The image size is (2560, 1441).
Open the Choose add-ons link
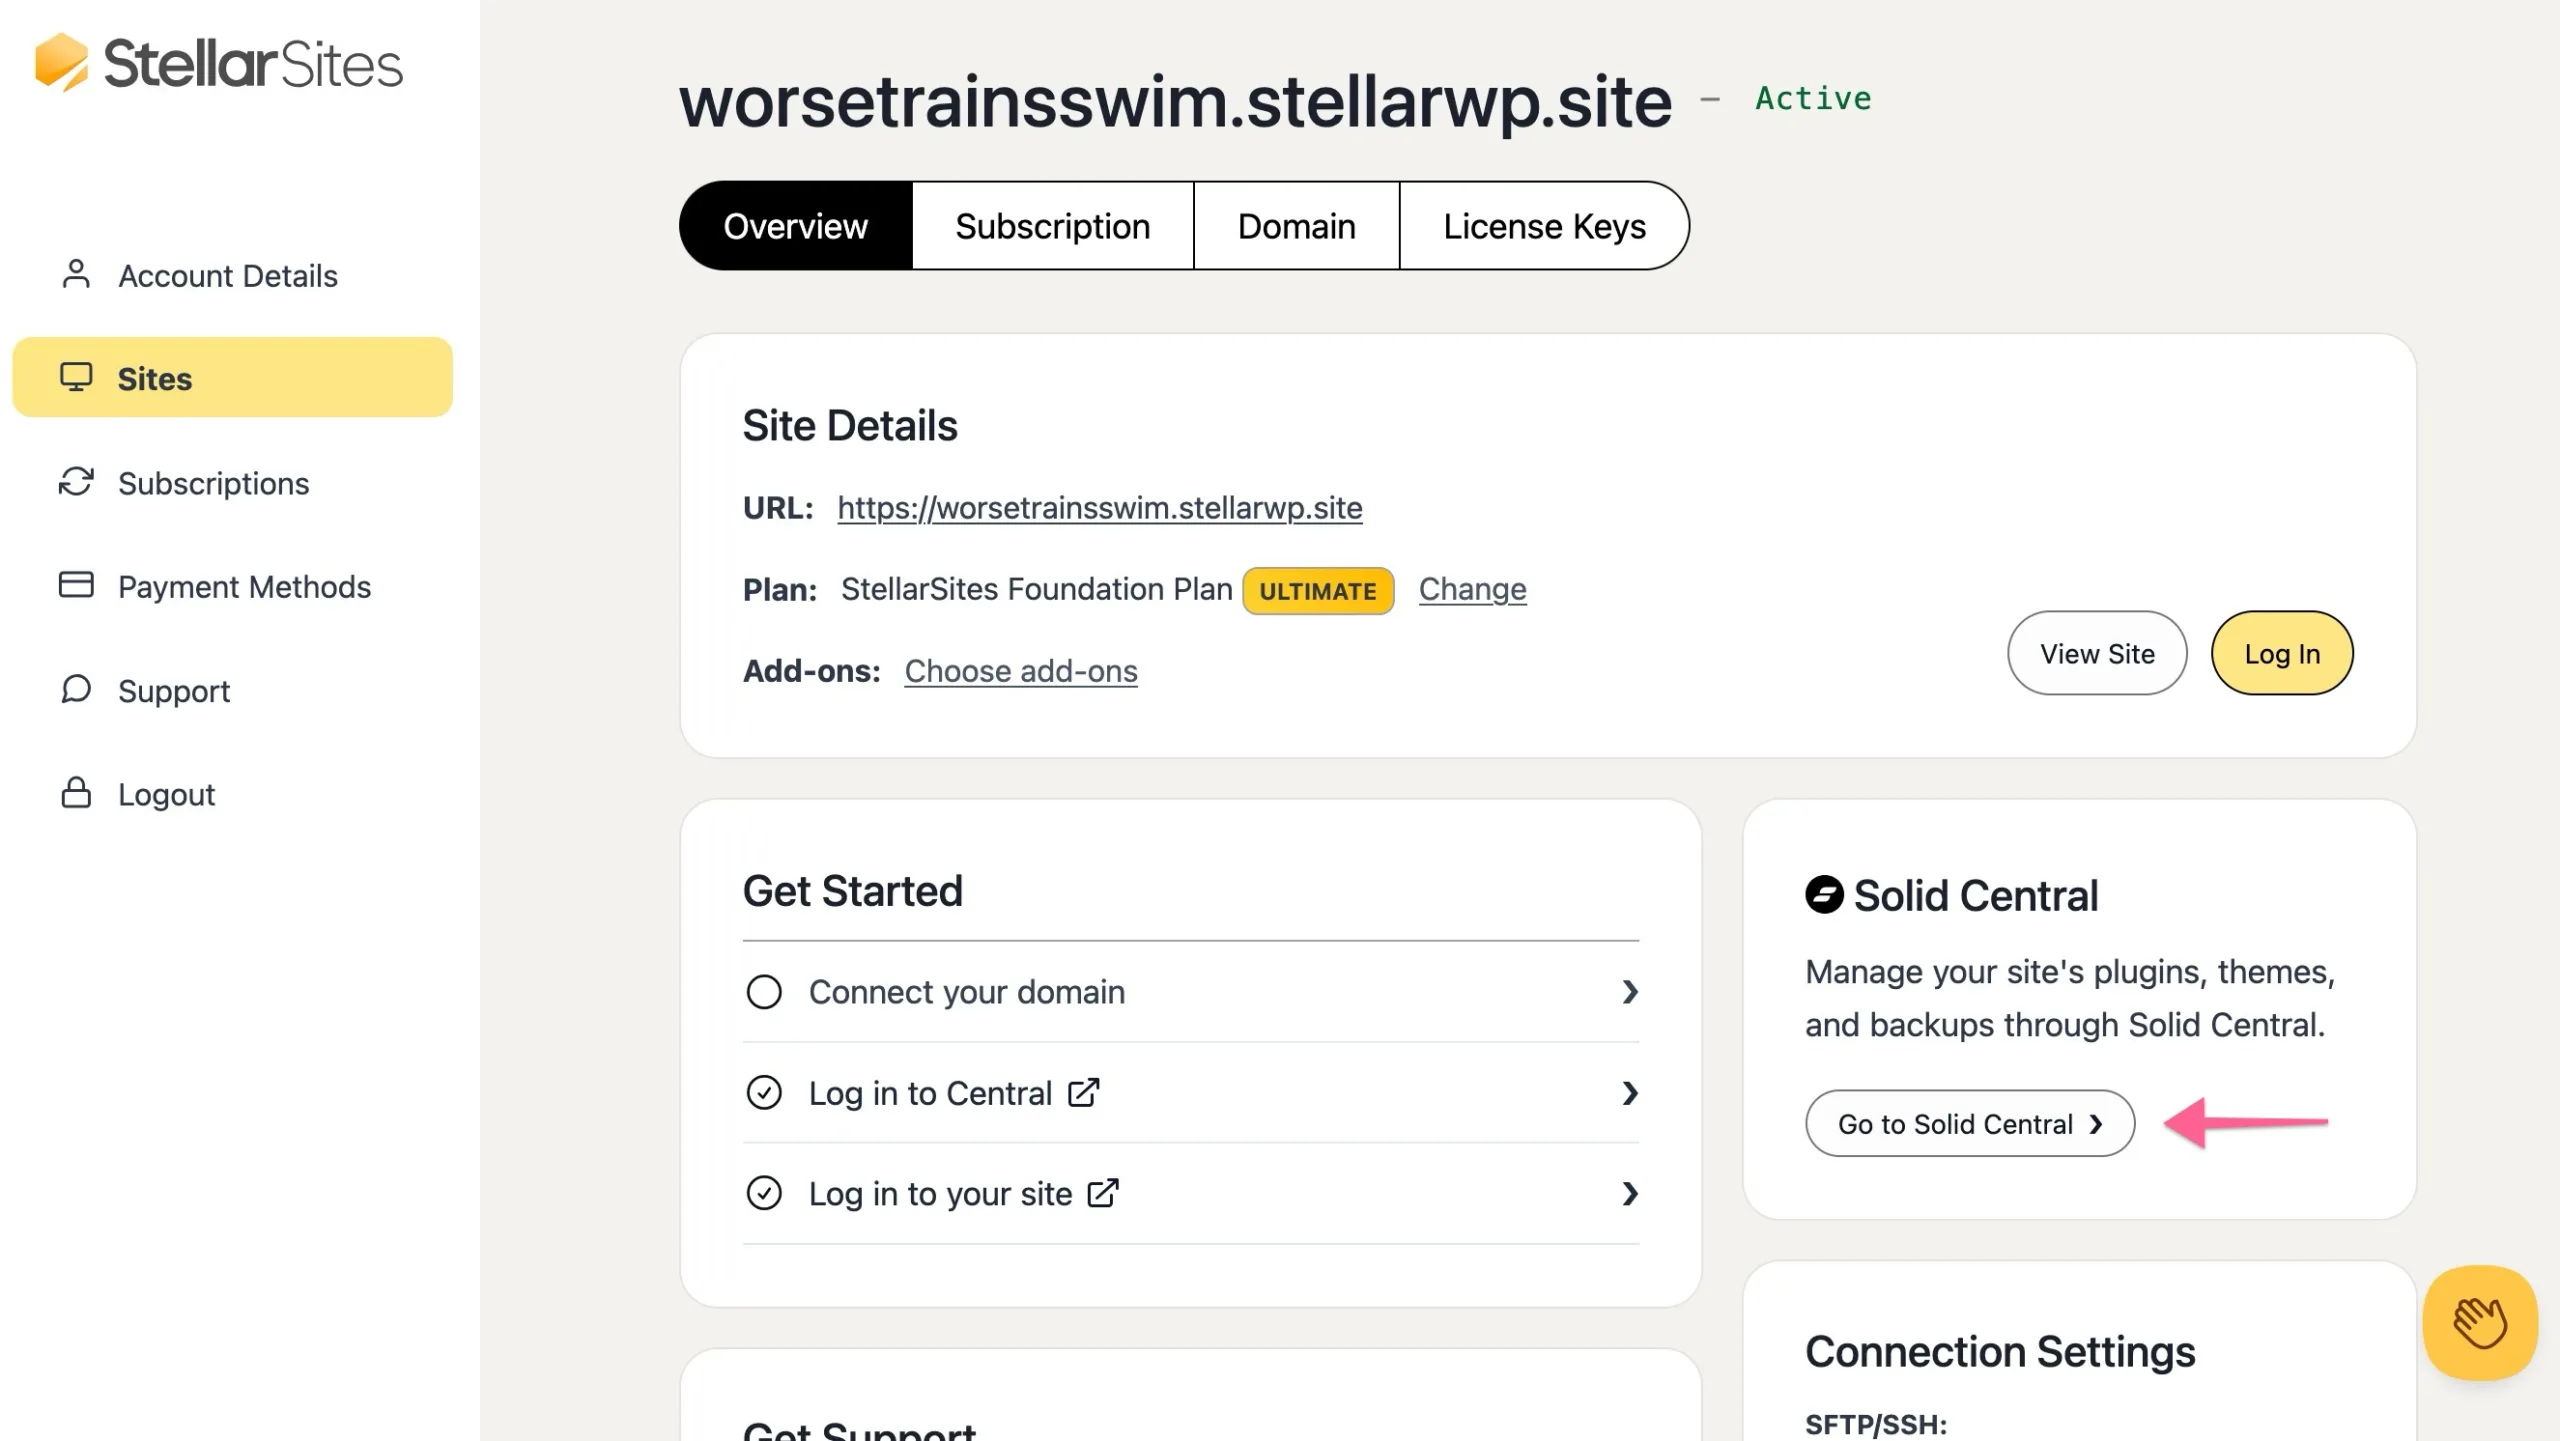(1020, 671)
